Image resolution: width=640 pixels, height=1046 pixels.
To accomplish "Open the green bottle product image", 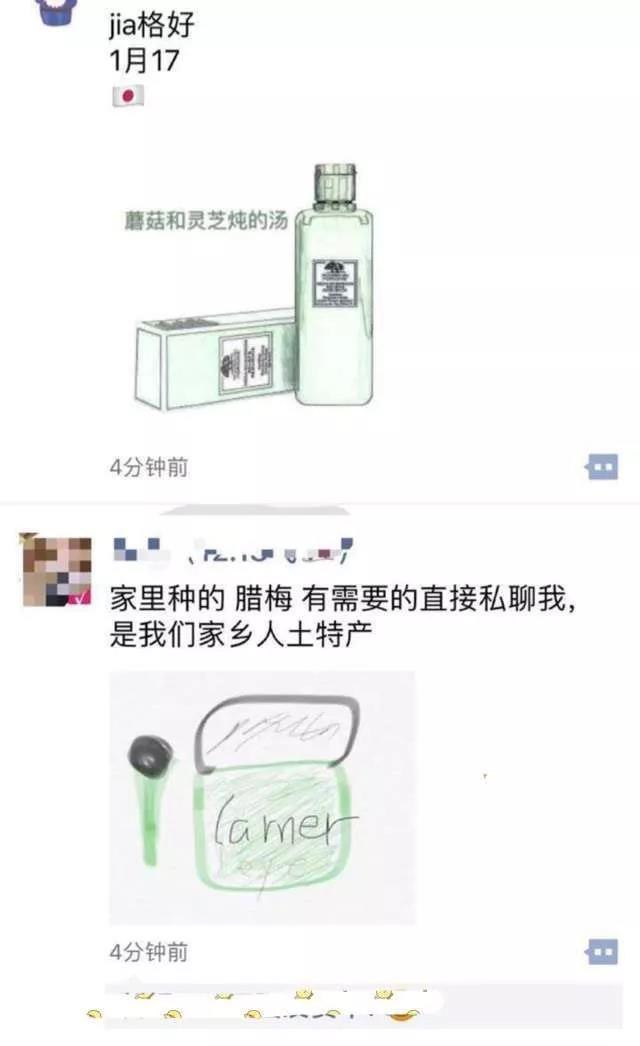I will 254,287.
